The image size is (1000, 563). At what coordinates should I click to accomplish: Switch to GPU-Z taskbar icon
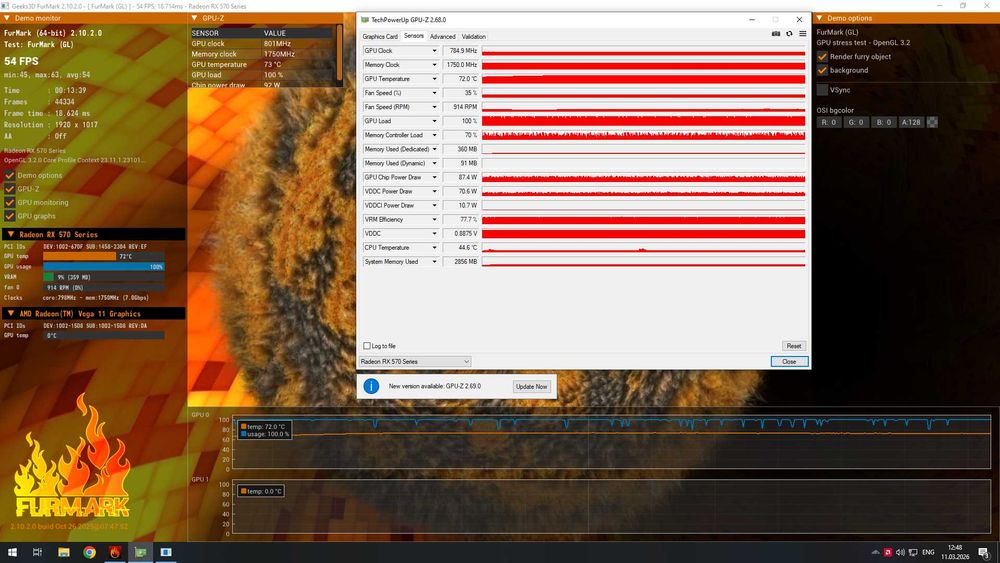(140, 552)
